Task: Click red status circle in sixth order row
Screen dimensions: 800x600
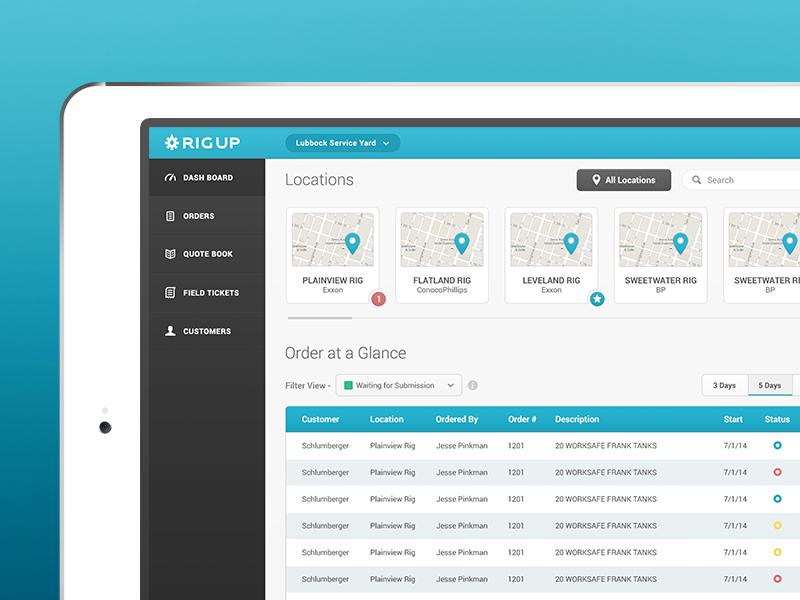Action: [x=777, y=579]
